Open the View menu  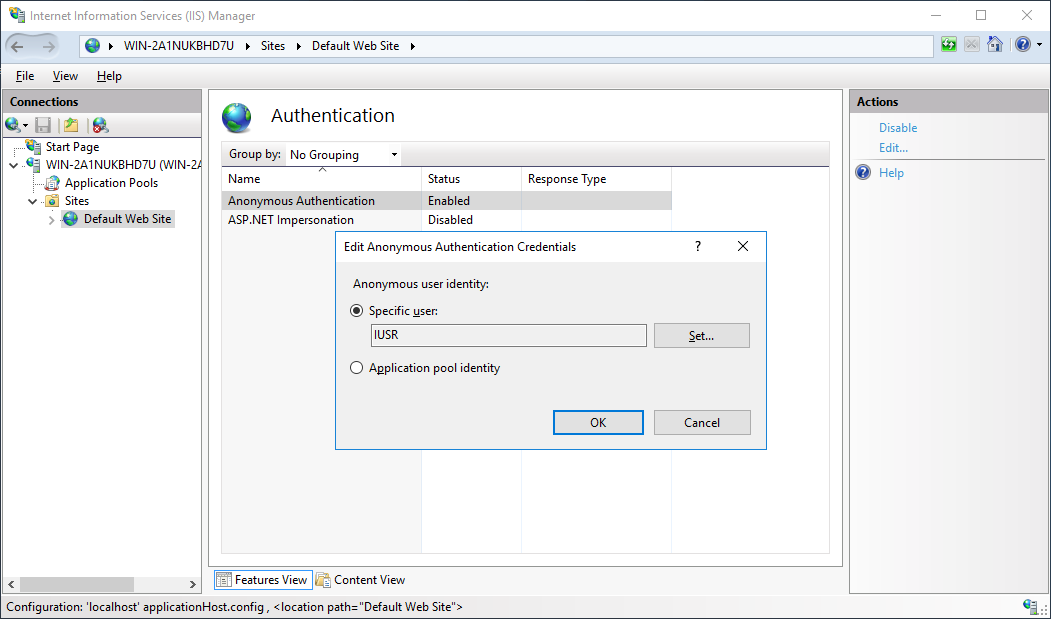coord(65,76)
